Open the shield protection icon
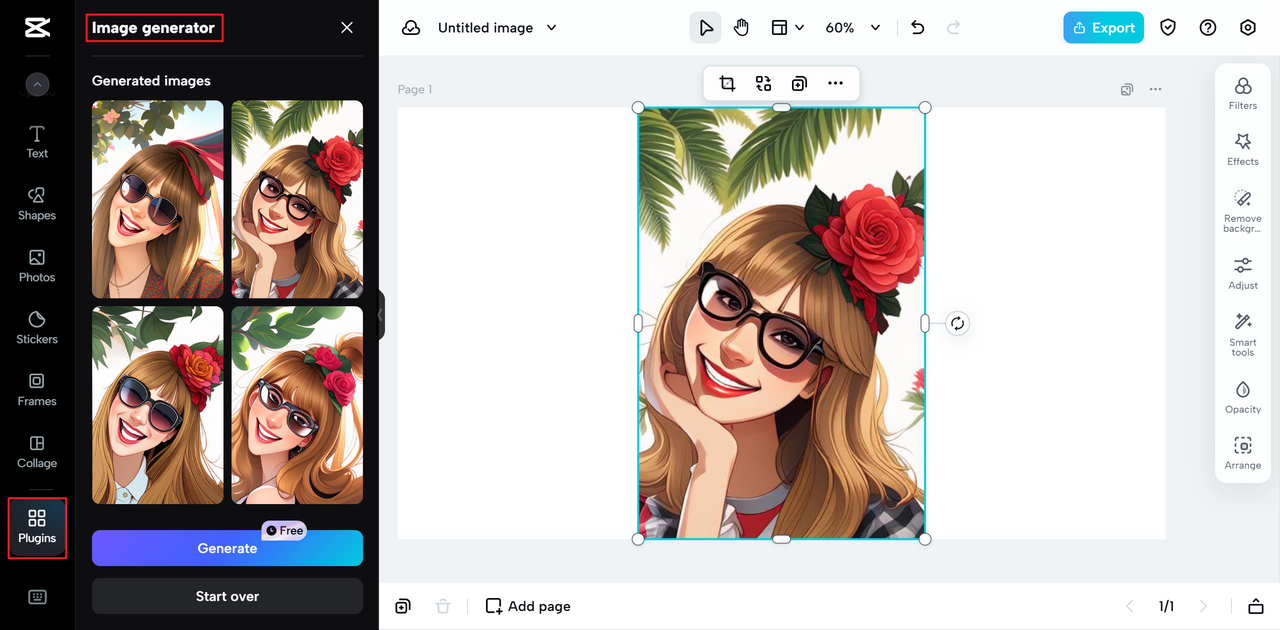Image resolution: width=1280 pixels, height=630 pixels. (x=1168, y=28)
